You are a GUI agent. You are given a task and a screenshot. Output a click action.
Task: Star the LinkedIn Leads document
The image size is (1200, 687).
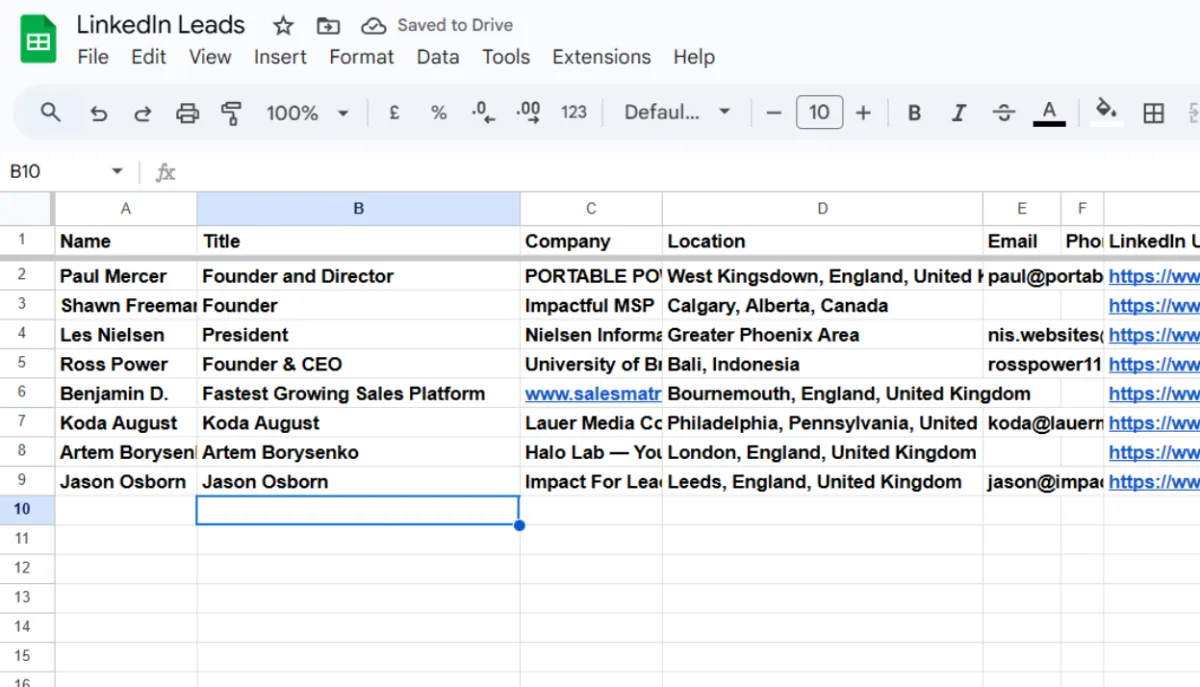[283, 25]
